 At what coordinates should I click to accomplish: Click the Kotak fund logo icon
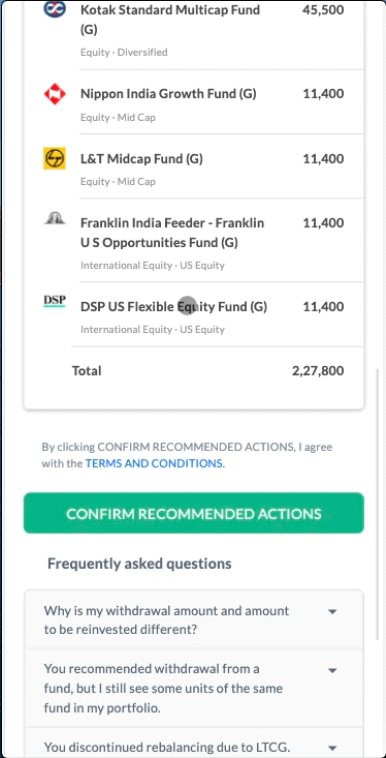point(54,9)
